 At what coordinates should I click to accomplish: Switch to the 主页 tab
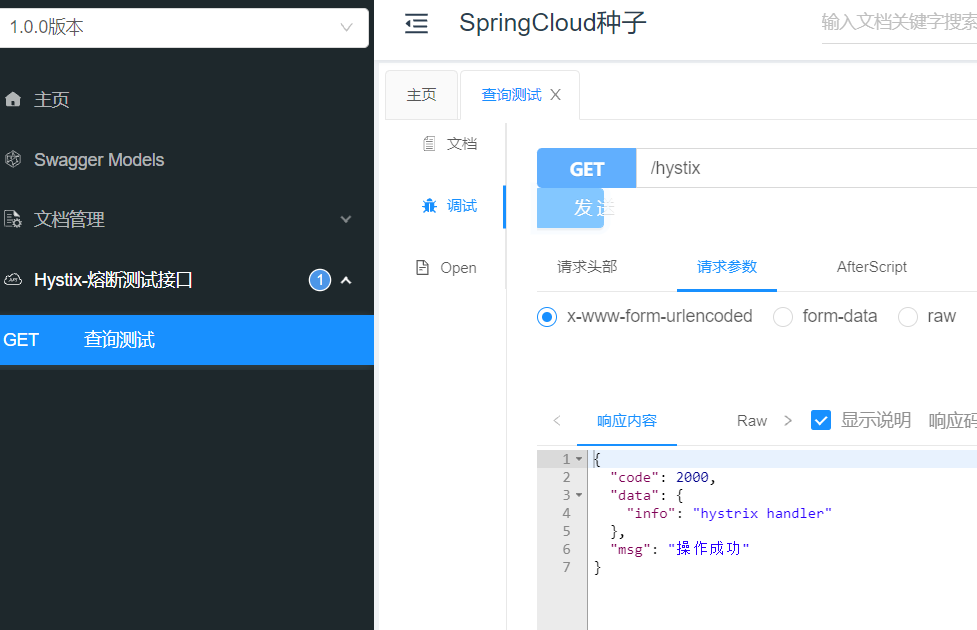[x=422, y=95]
